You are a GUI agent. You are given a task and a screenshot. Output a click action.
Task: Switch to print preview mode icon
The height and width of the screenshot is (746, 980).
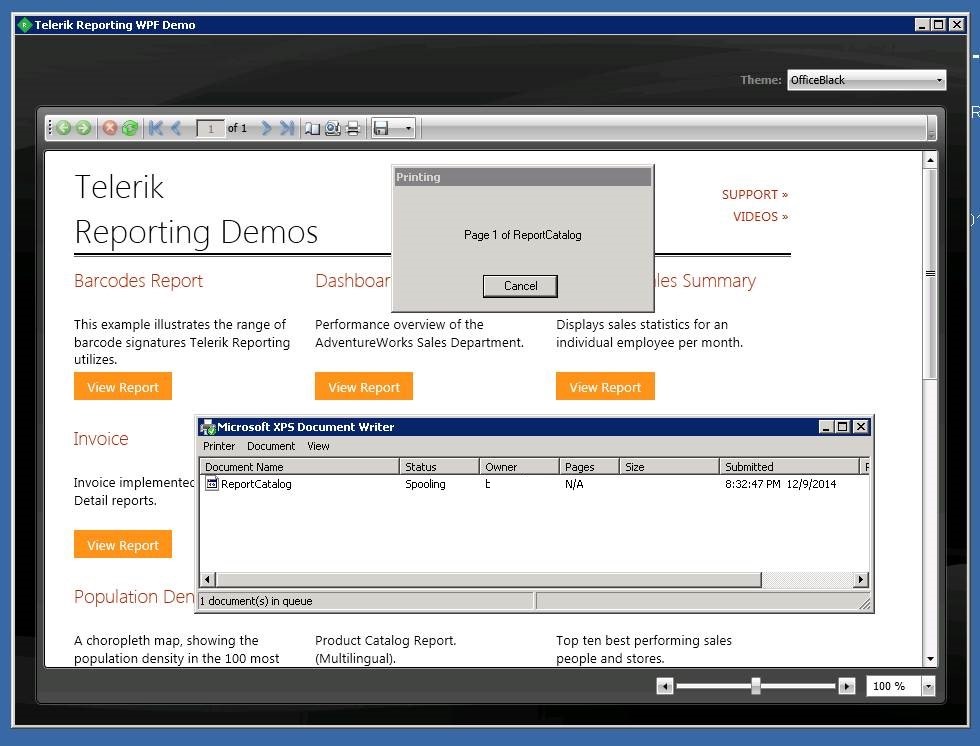coord(332,129)
